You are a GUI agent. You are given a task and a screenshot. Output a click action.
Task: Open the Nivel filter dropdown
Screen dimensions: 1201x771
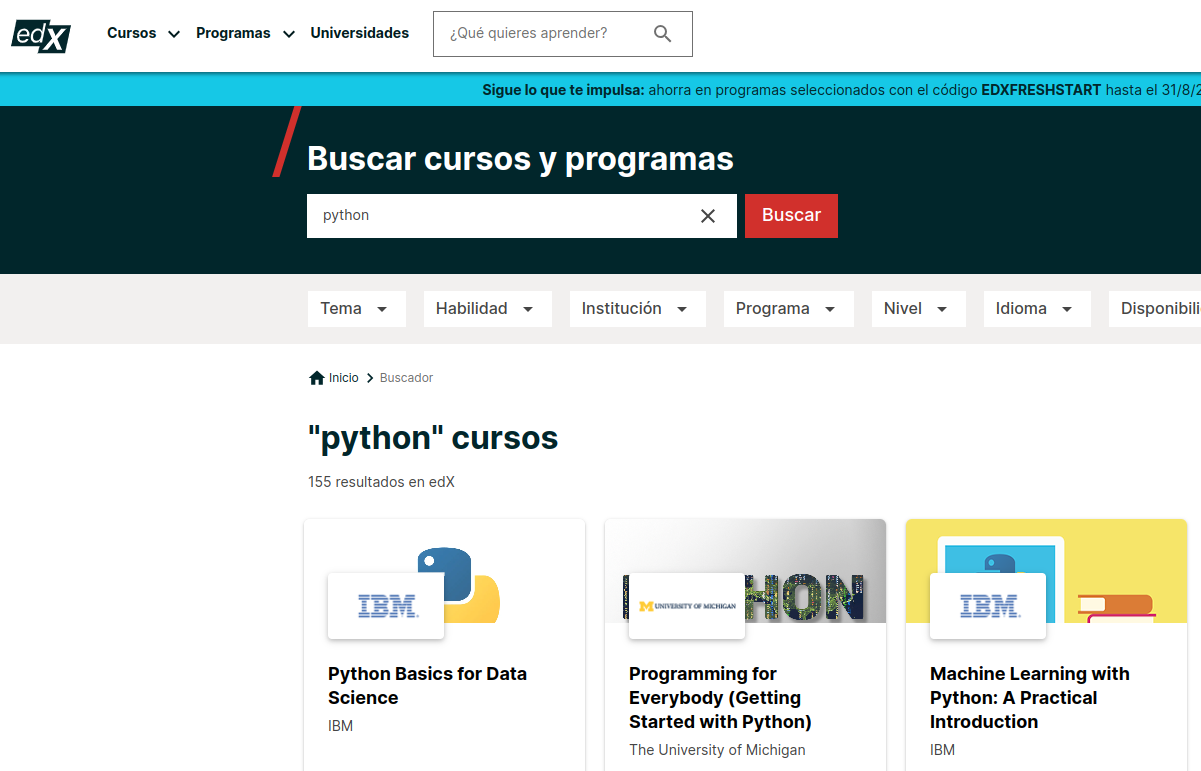(918, 308)
